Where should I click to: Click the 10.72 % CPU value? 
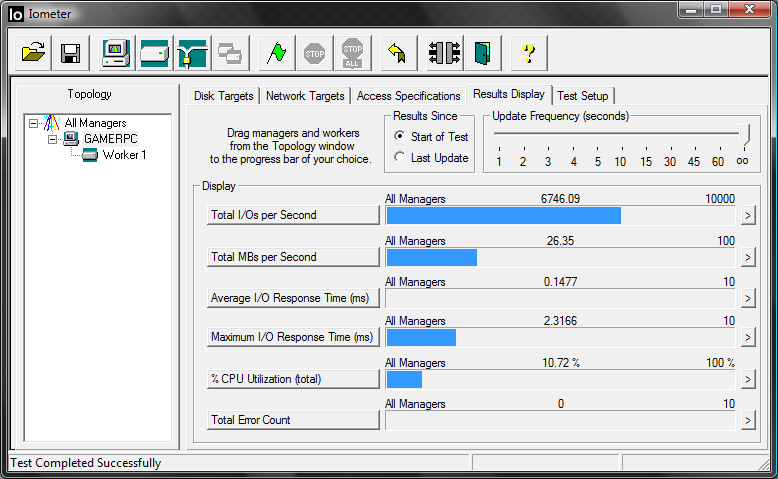[x=561, y=363]
